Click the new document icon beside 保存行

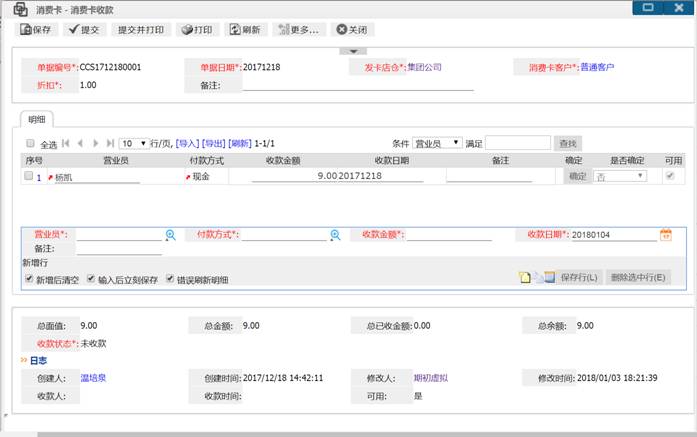[x=524, y=277]
